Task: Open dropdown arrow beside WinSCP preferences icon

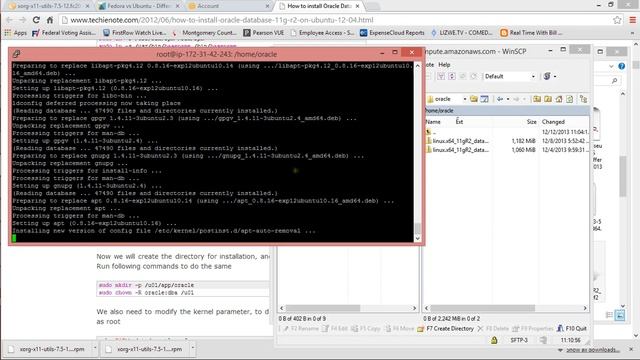Action: pos(555,76)
